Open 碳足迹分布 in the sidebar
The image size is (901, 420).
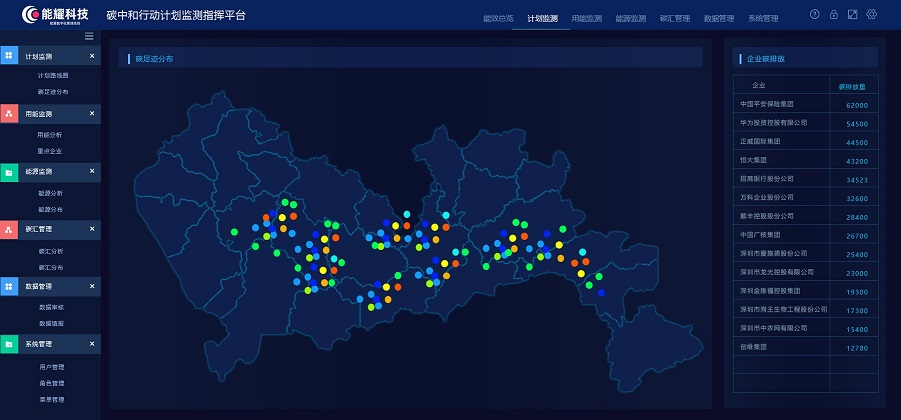[53, 92]
